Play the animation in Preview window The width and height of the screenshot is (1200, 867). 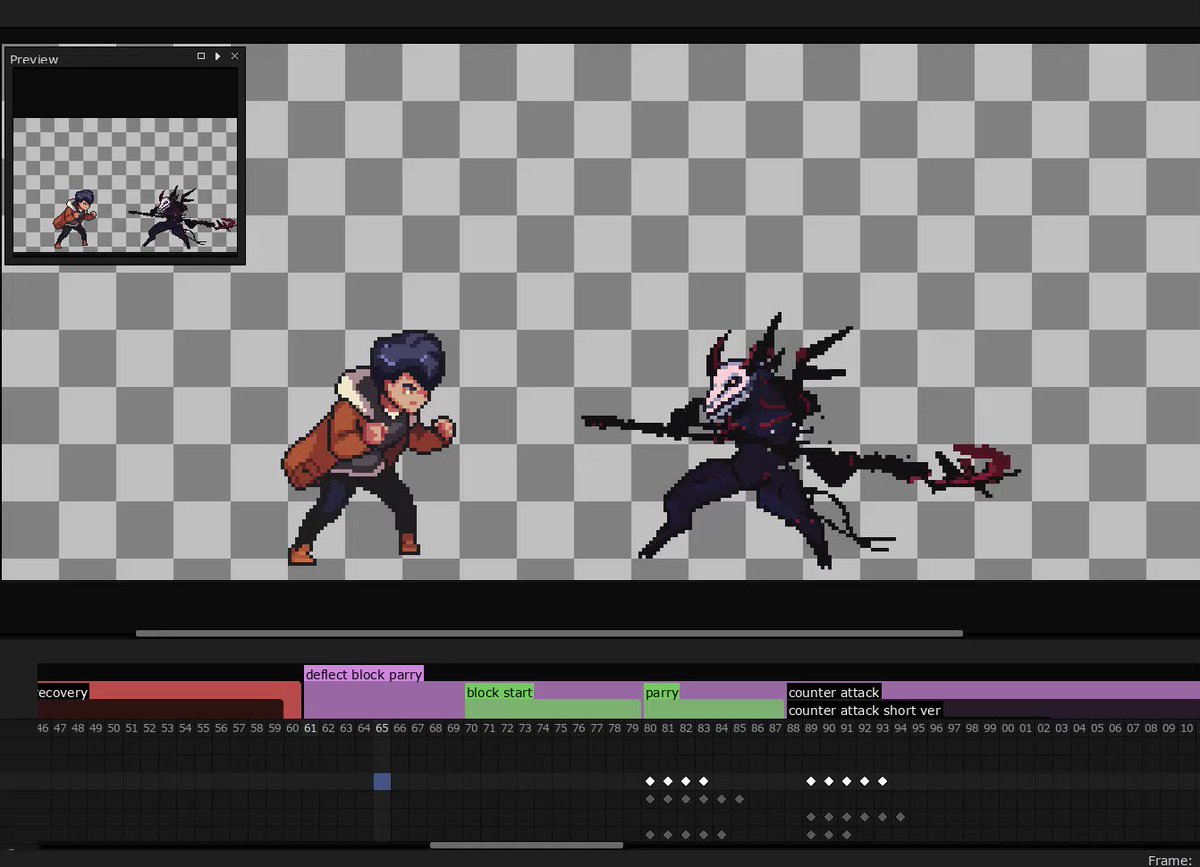218,57
